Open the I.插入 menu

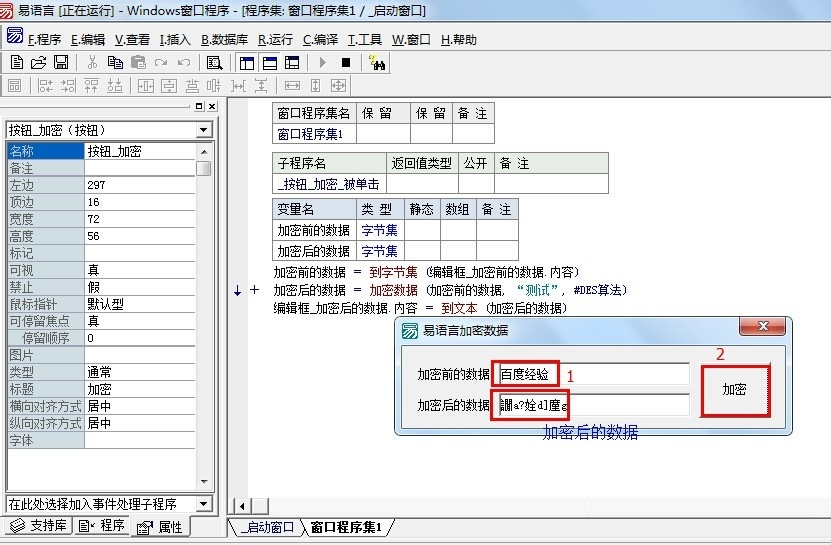click(x=175, y=40)
